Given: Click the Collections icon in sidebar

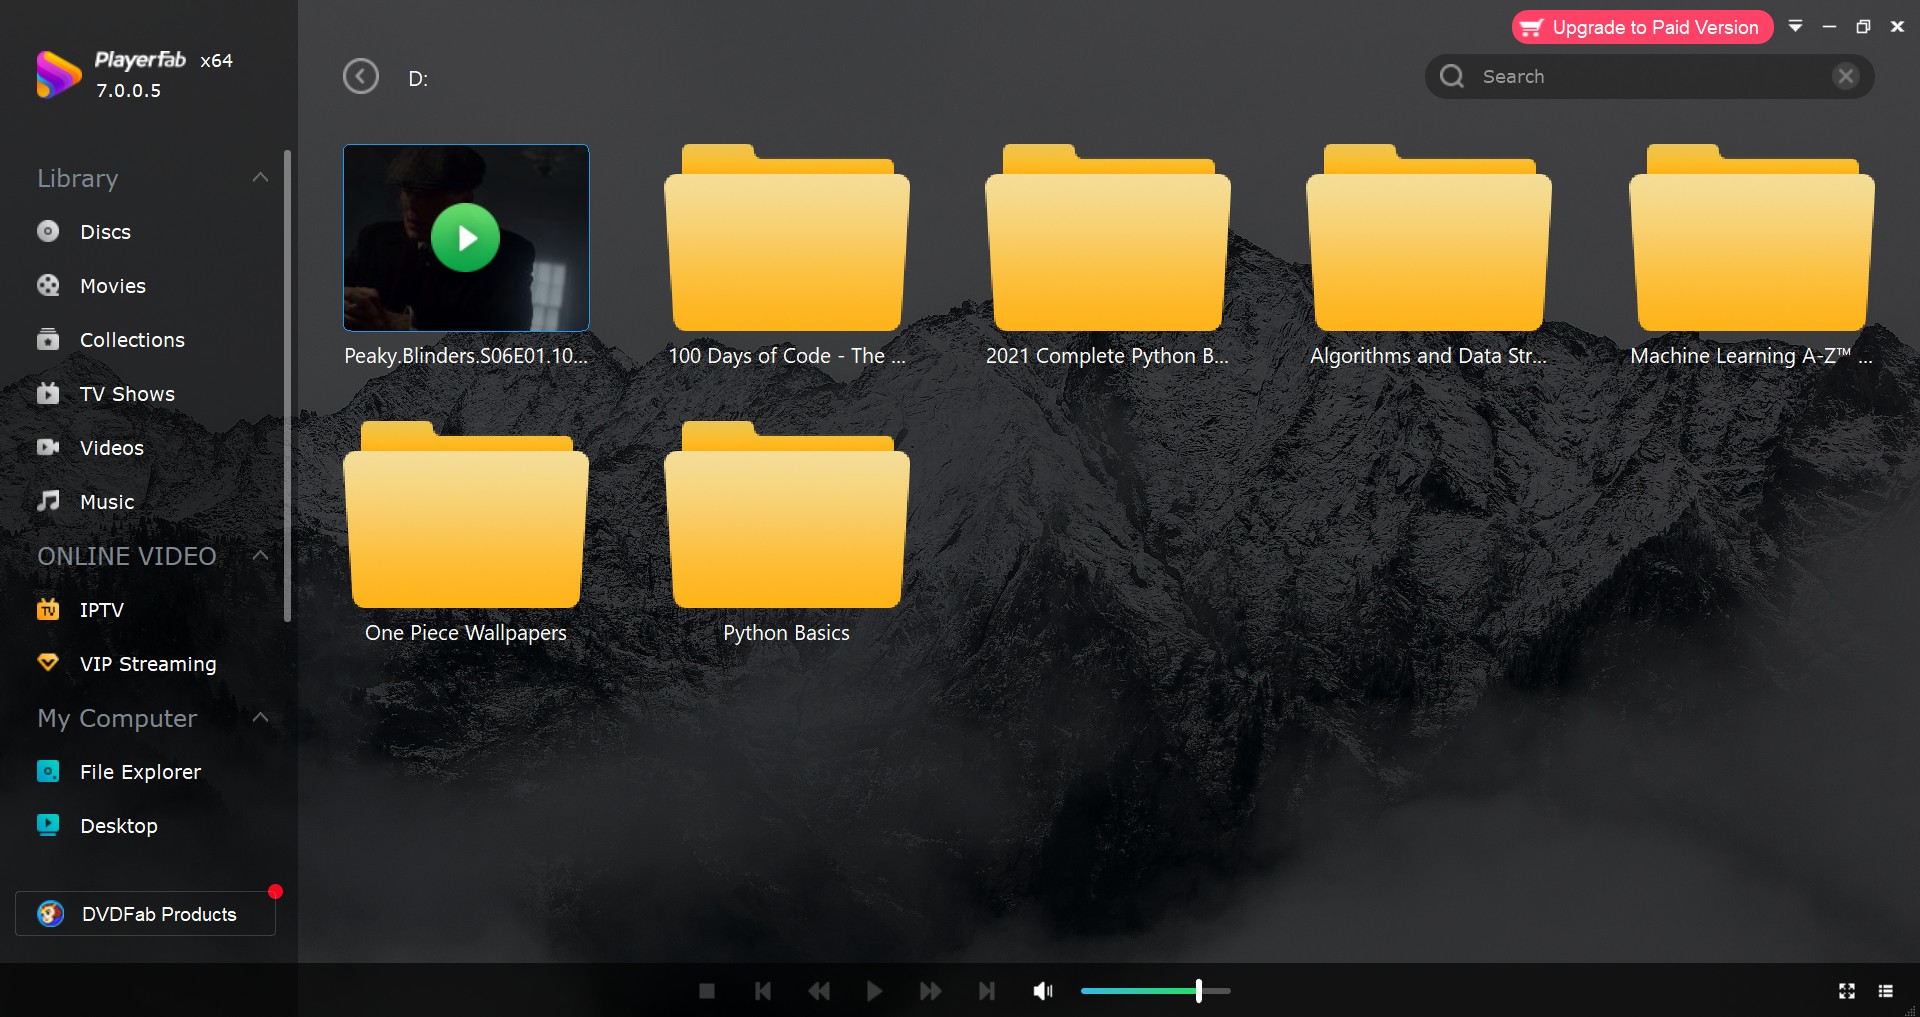Looking at the screenshot, I should [48, 339].
